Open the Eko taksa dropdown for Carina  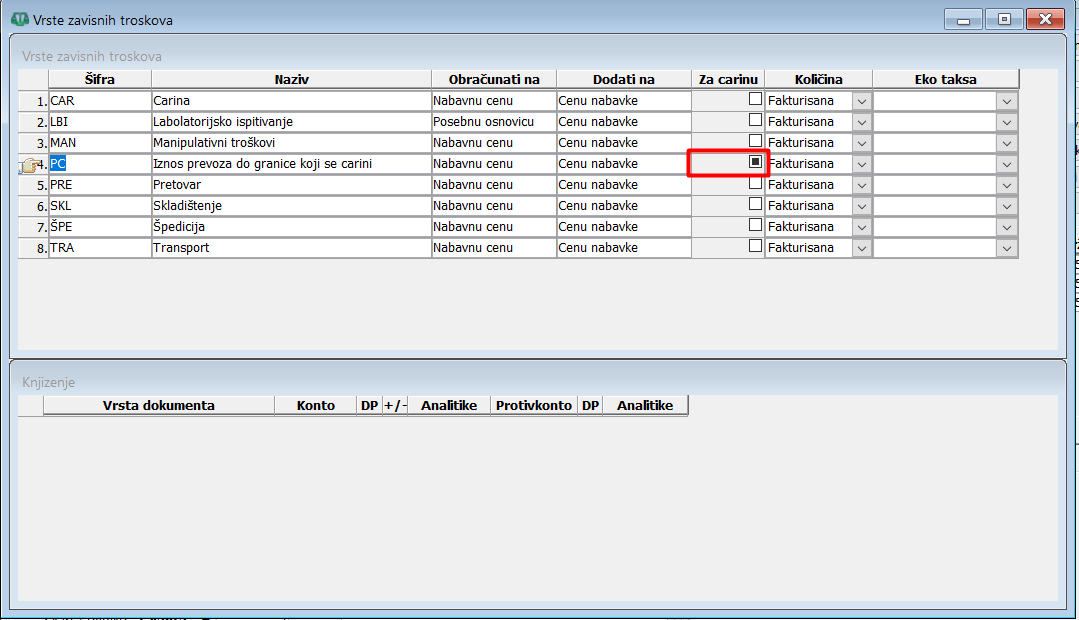pos(1007,101)
